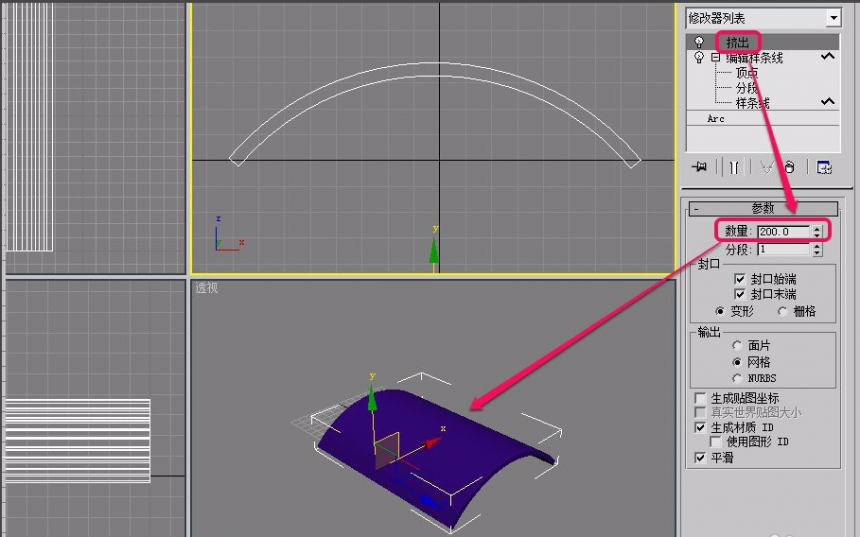Image resolution: width=860 pixels, height=537 pixels.
Task: Uncheck the 平滑 checkbox
Action: pyautogui.click(x=700, y=457)
